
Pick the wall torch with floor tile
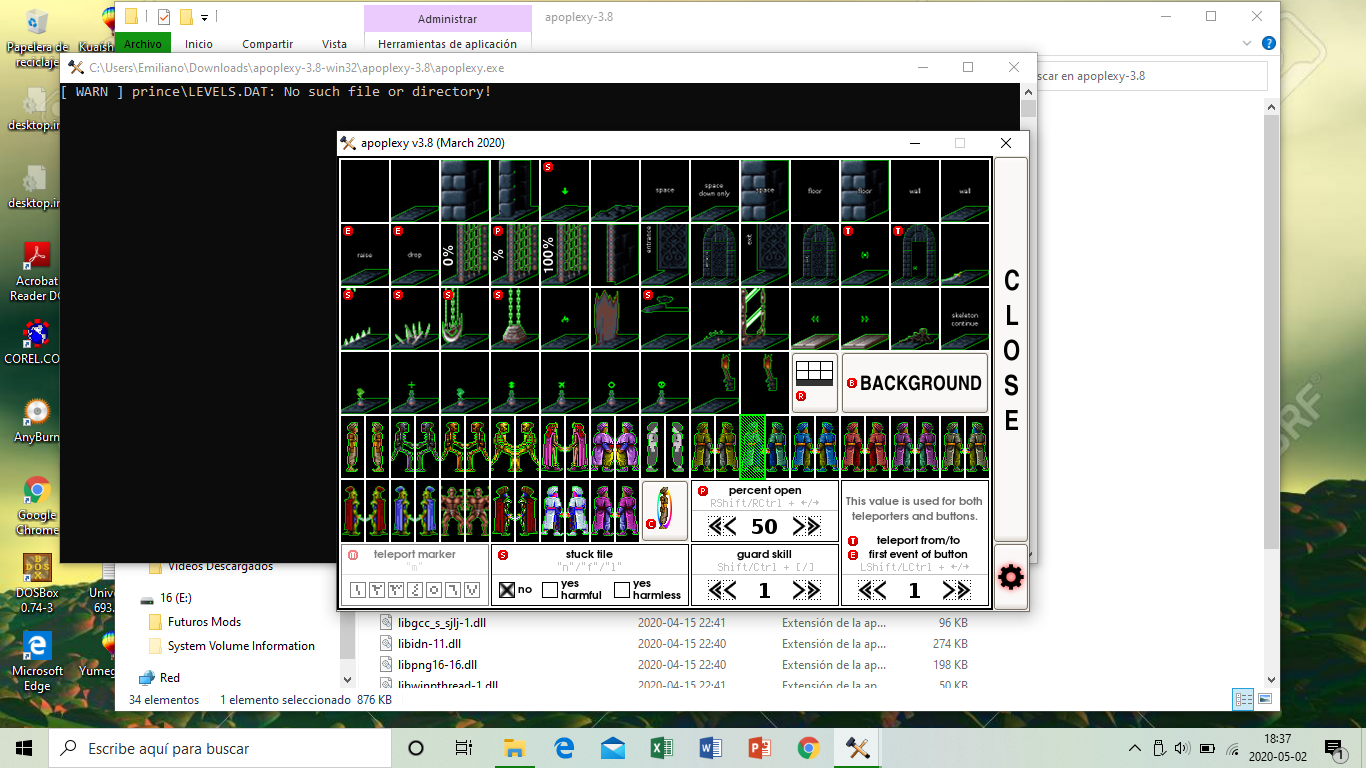[x=715, y=382]
